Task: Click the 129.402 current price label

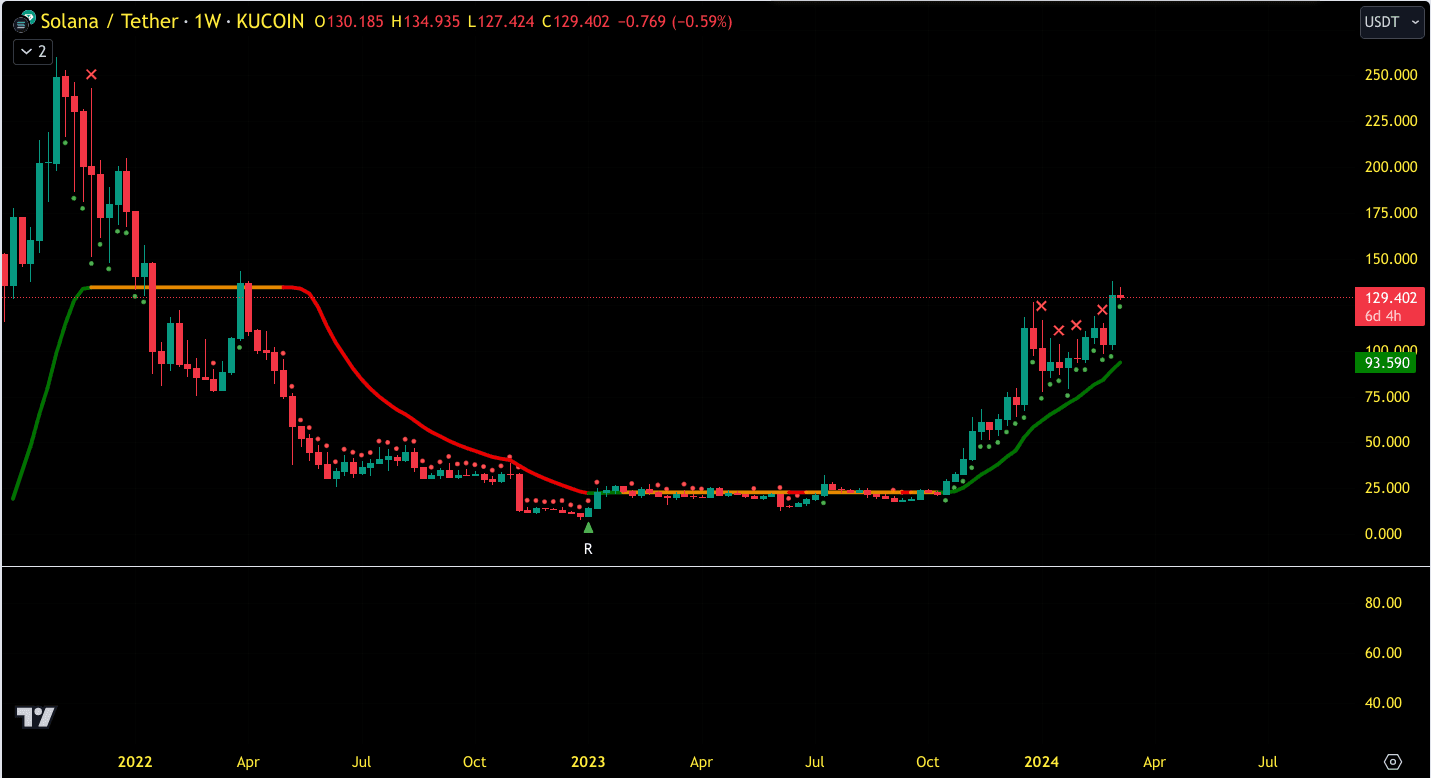Action: [x=1390, y=298]
